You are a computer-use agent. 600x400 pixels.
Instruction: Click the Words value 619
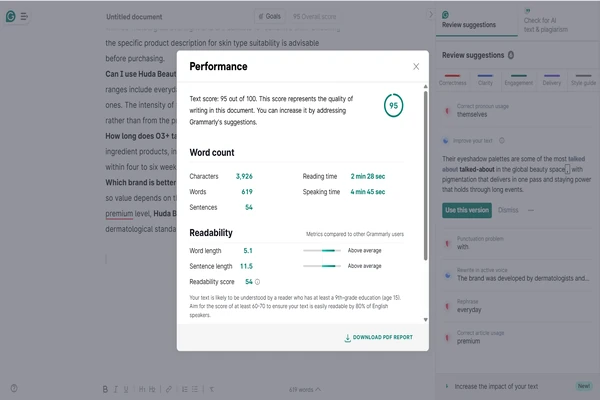(247, 192)
